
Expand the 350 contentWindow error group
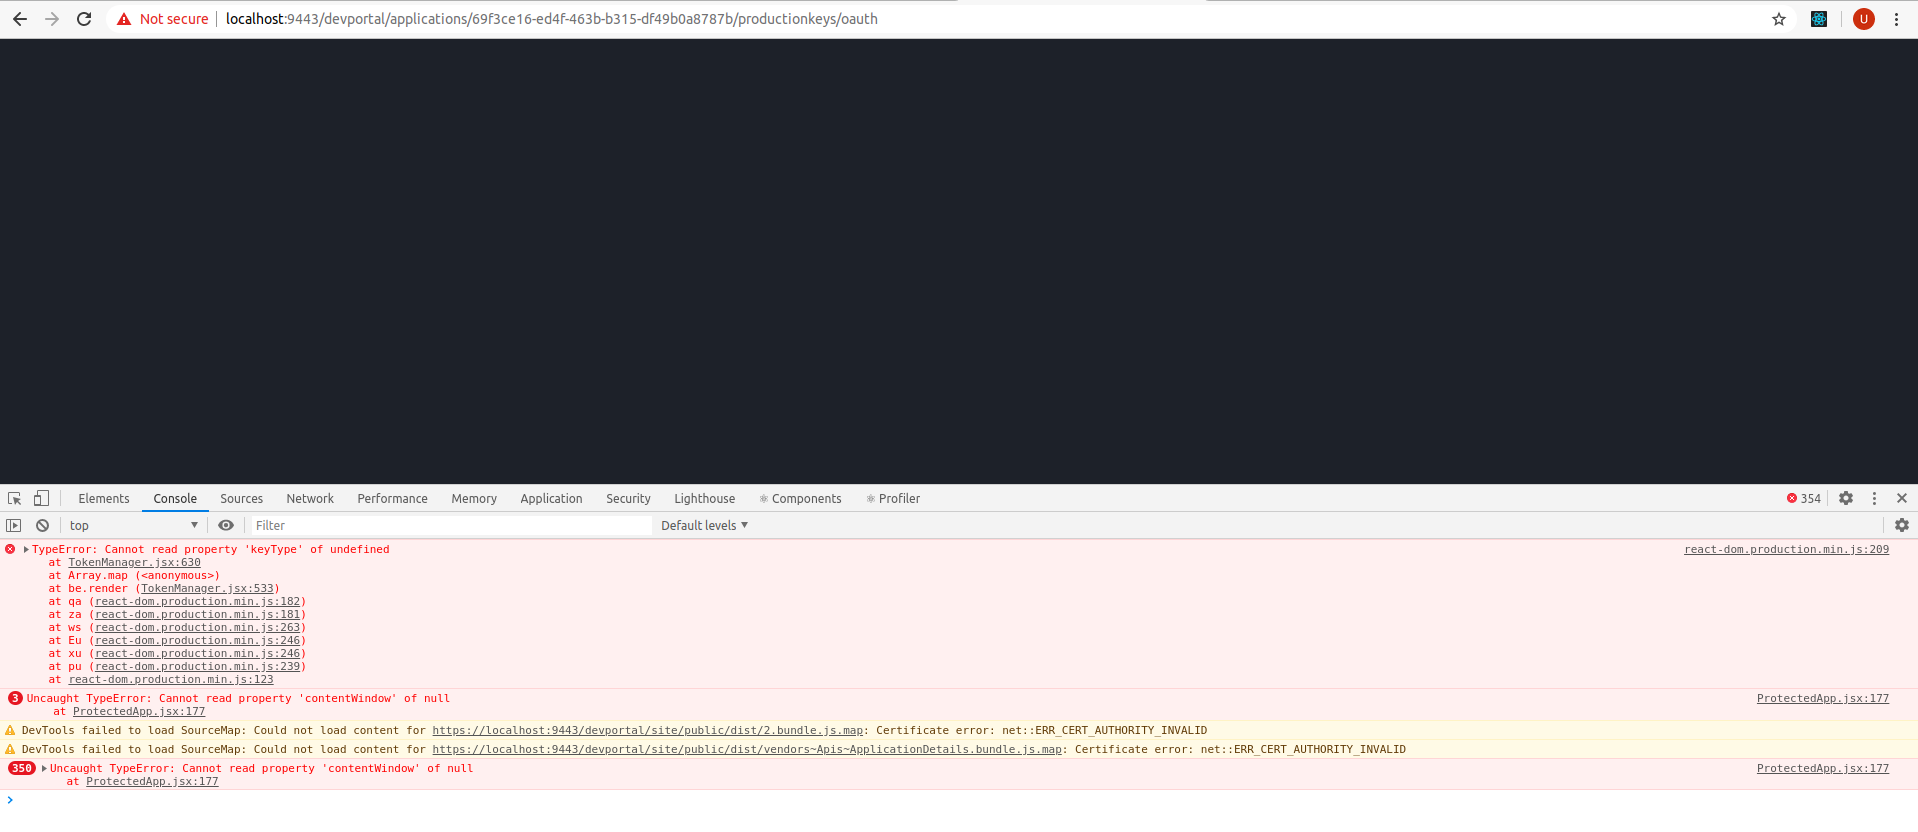coord(44,768)
